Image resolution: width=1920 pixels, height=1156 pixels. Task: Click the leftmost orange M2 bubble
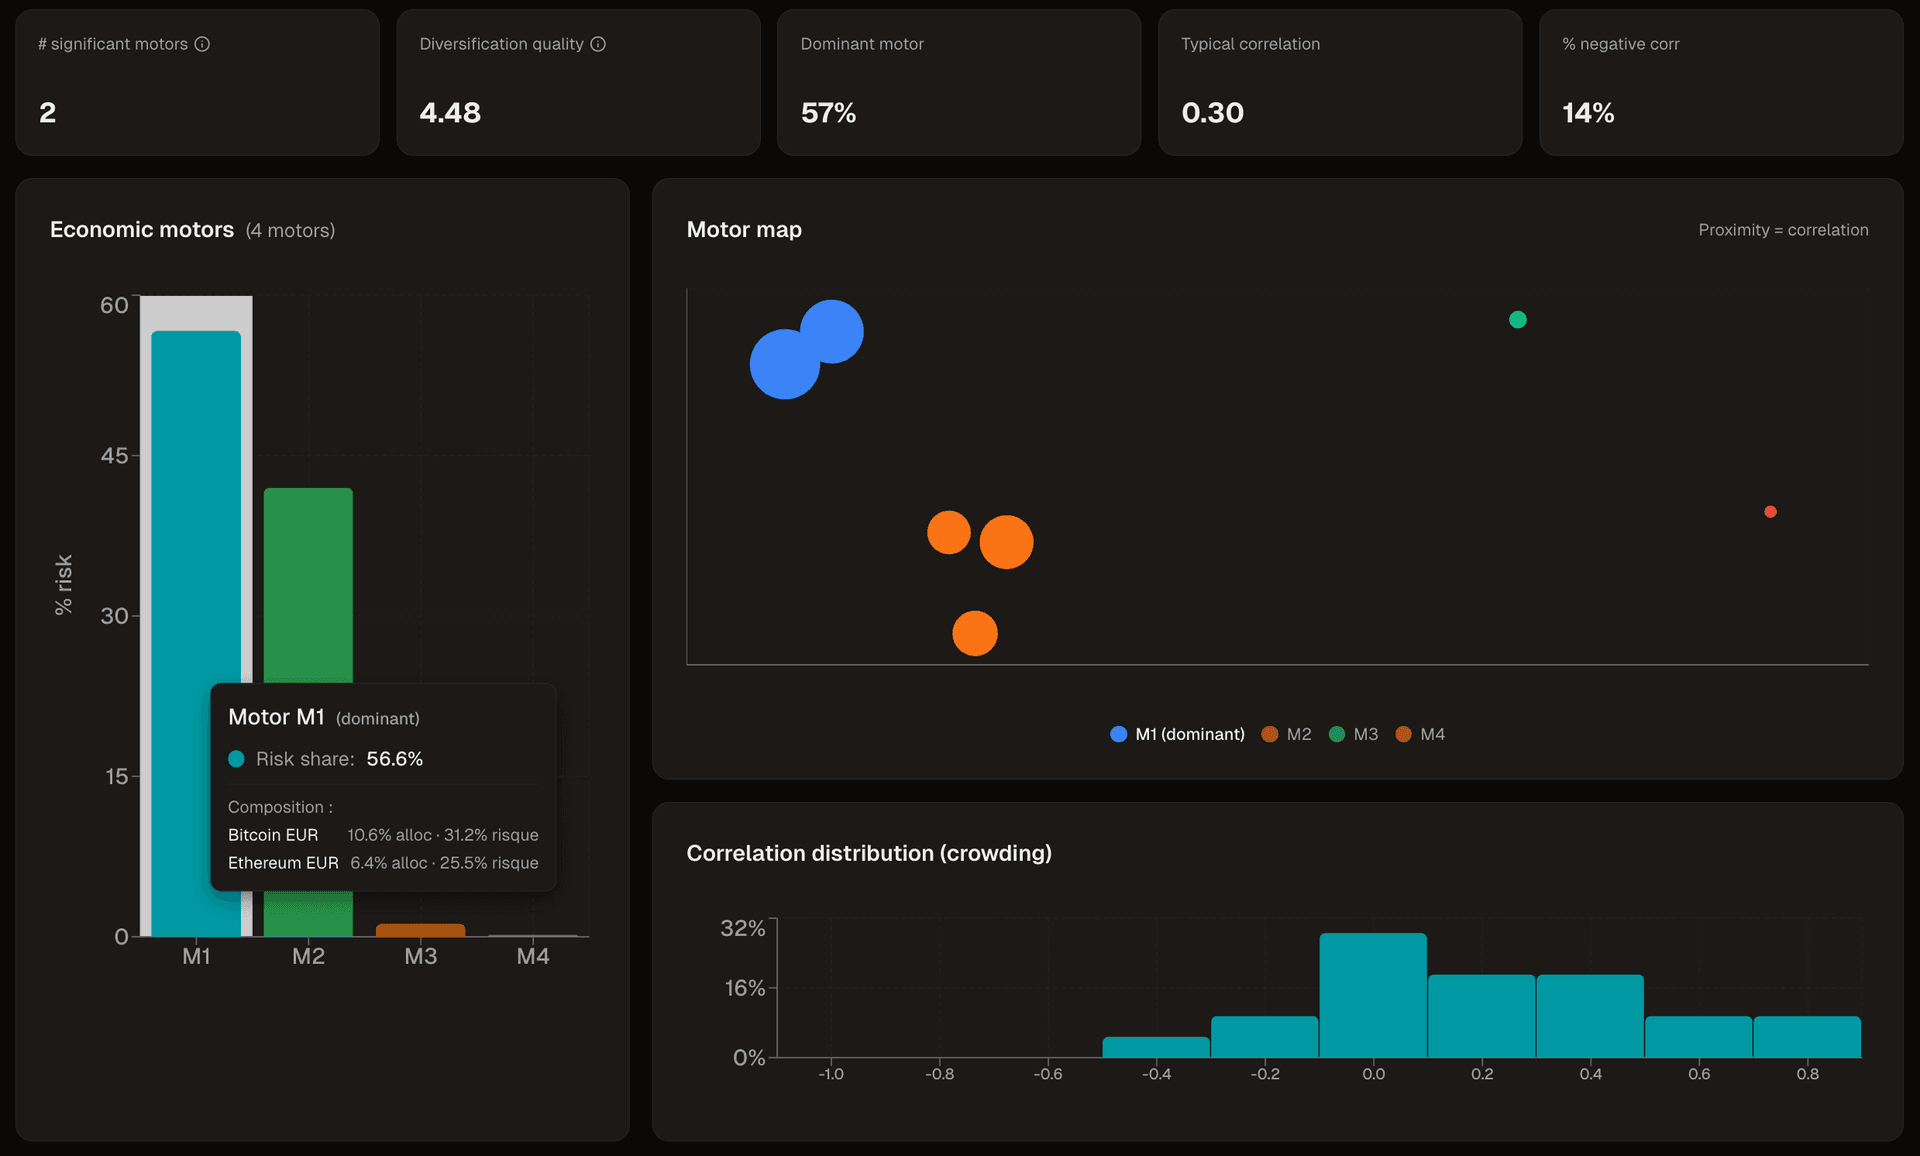948,532
